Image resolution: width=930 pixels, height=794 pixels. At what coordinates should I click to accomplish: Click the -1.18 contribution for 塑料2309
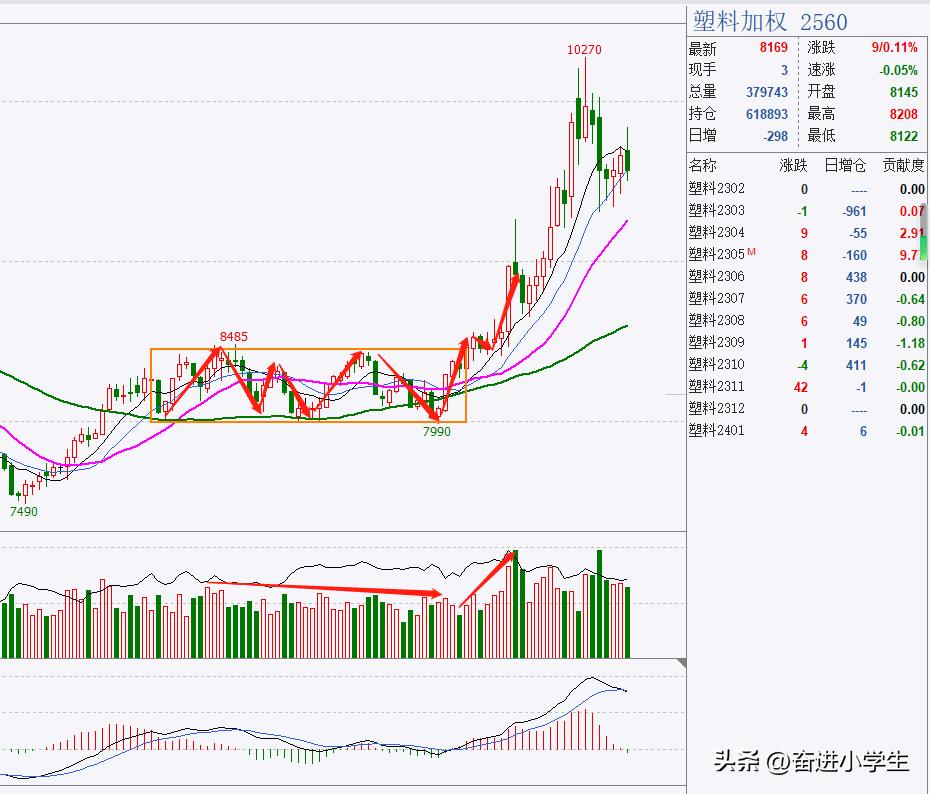(910, 343)
